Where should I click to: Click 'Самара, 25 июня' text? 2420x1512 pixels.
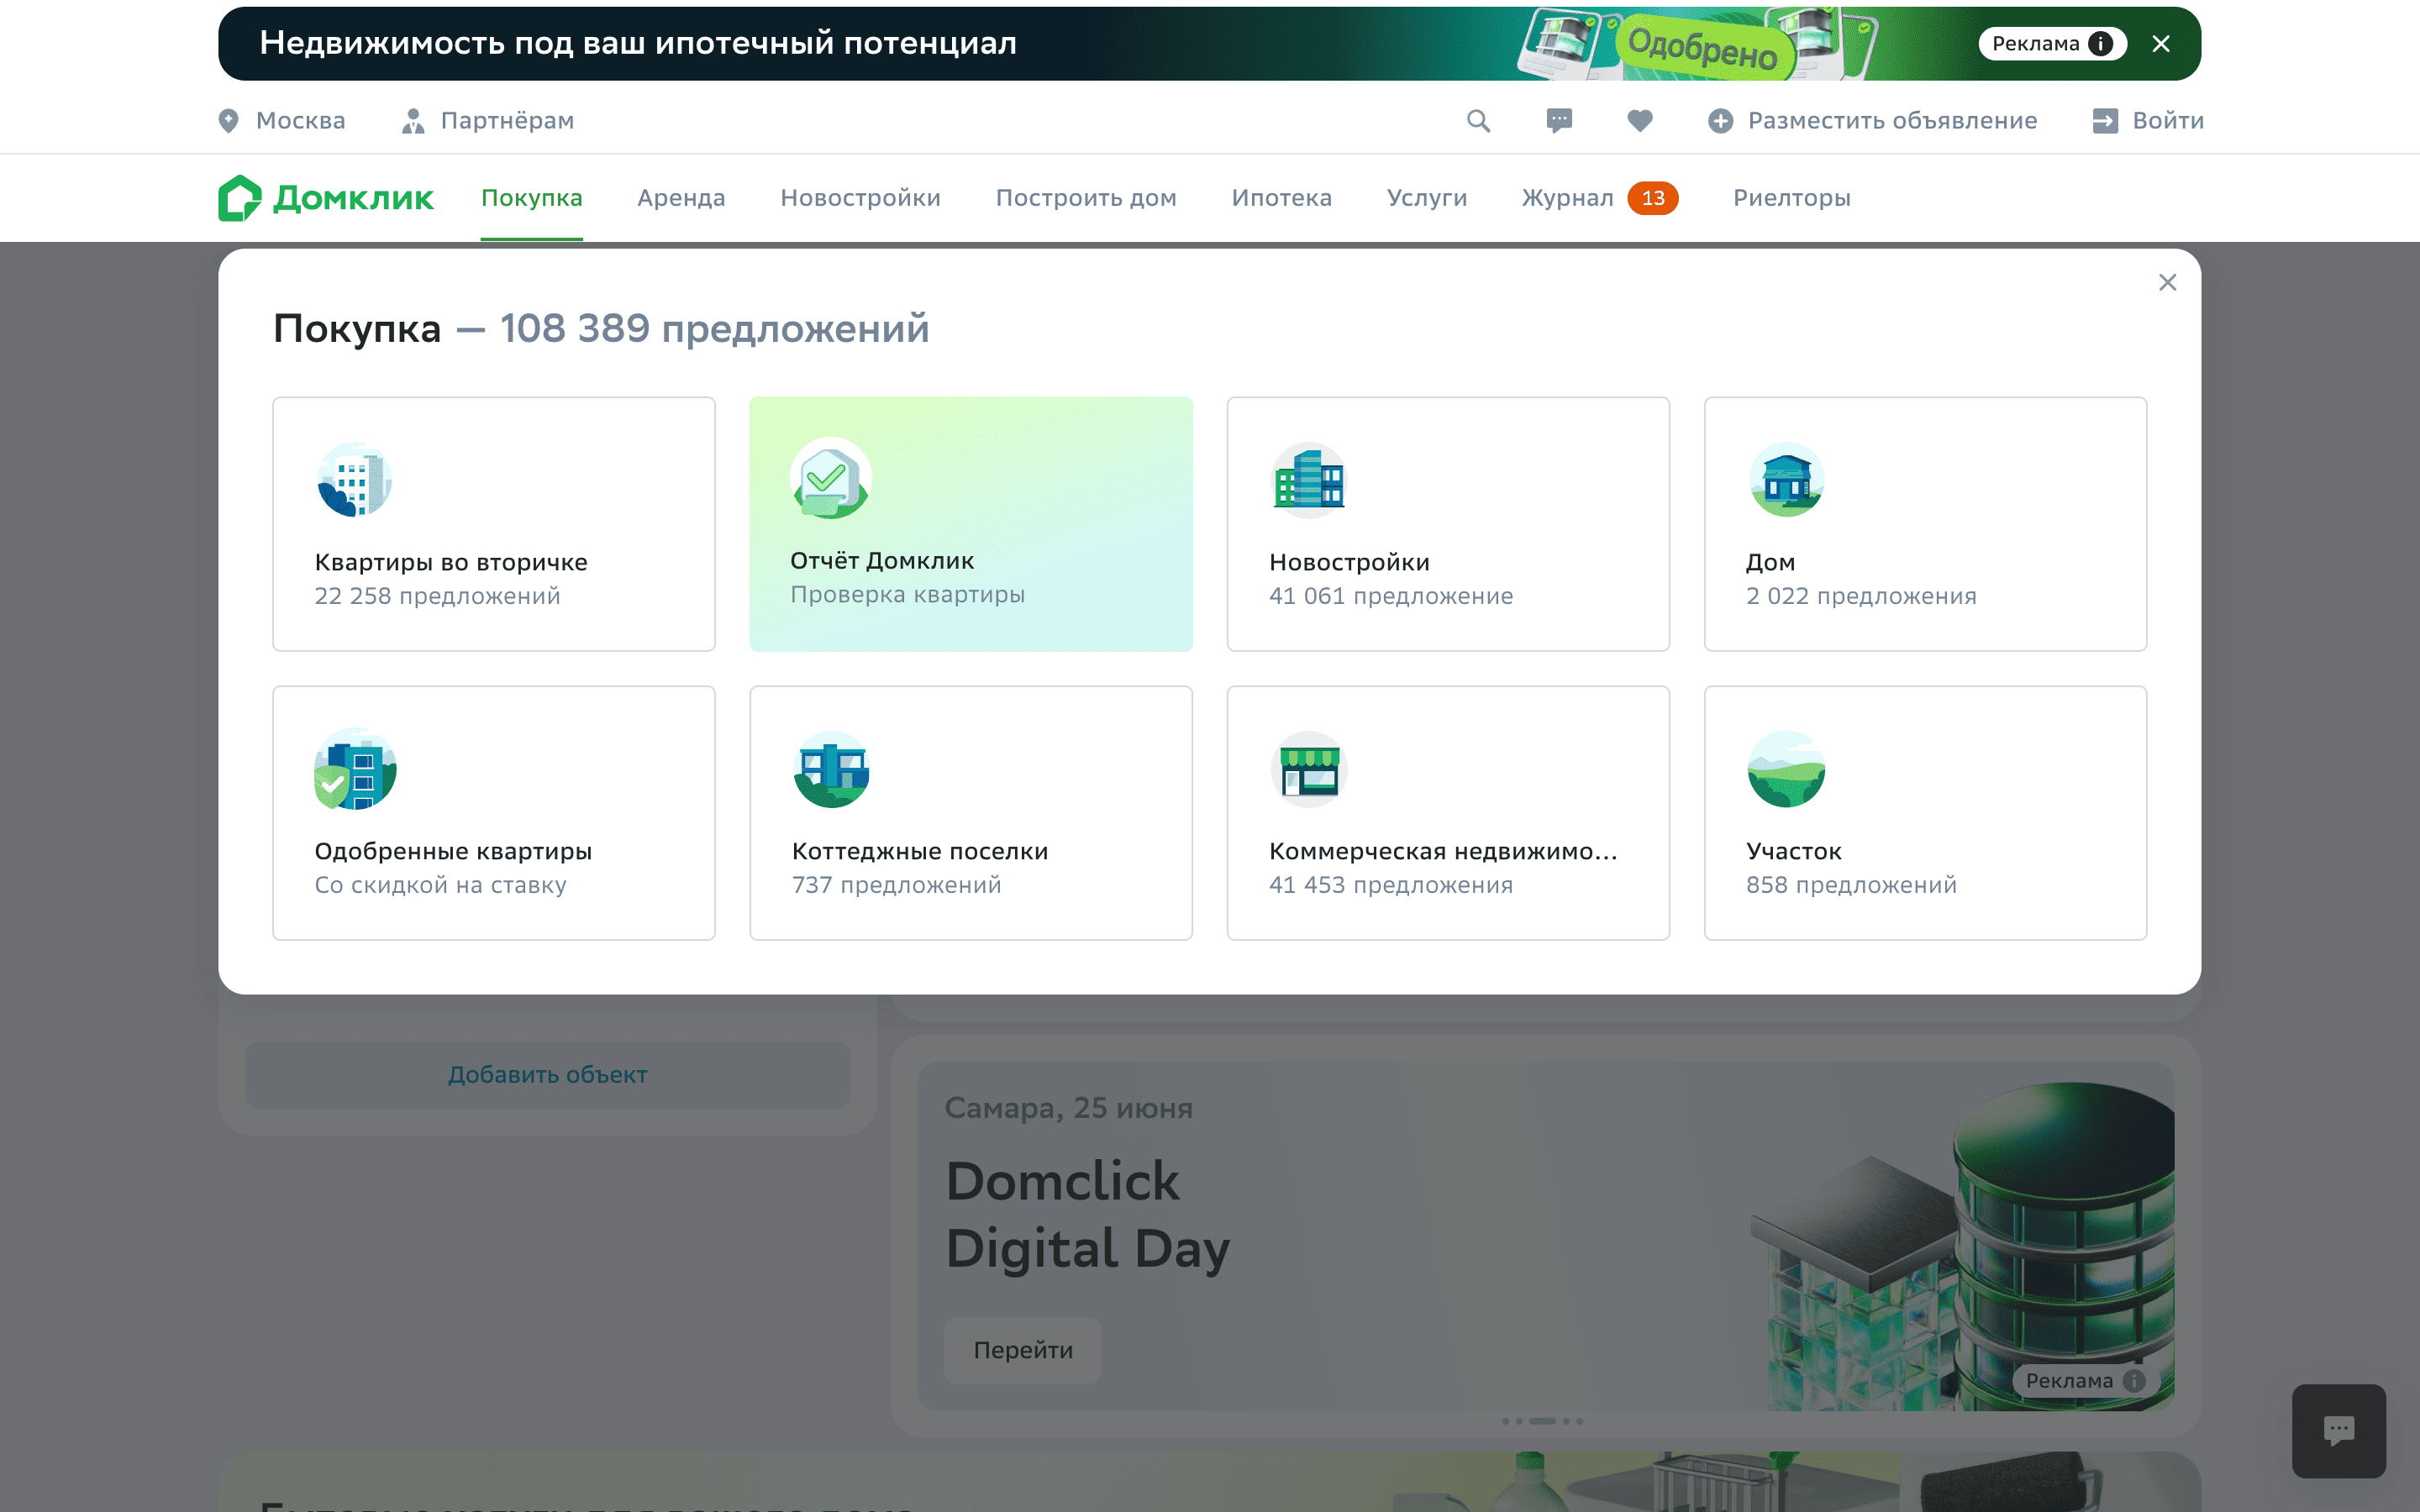pyautogui.click(x=1068, y=1108)
